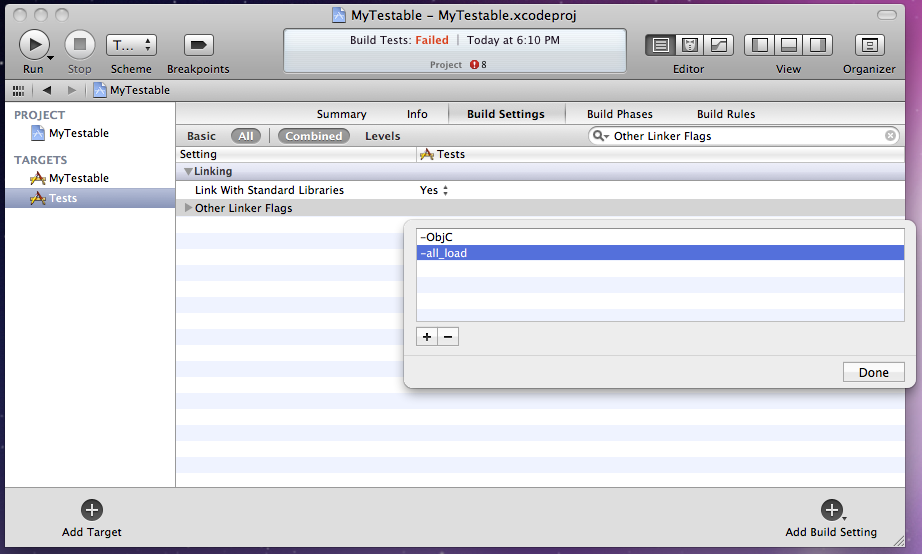This screenshot has width=922, height=554.
Task: Select the Tests target
Action: pos(90,198)
